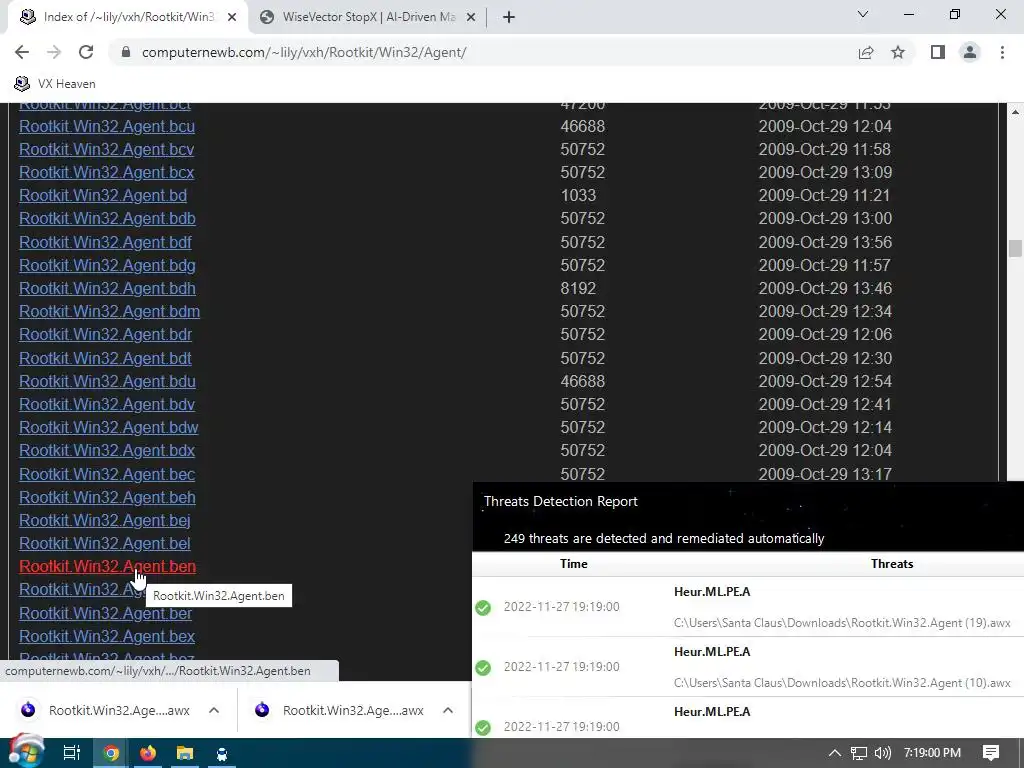Select threat row Rootkit.Win32.Agent (19).awx
Viewport: 1024px width, 768px height.
tap(748, 607)
